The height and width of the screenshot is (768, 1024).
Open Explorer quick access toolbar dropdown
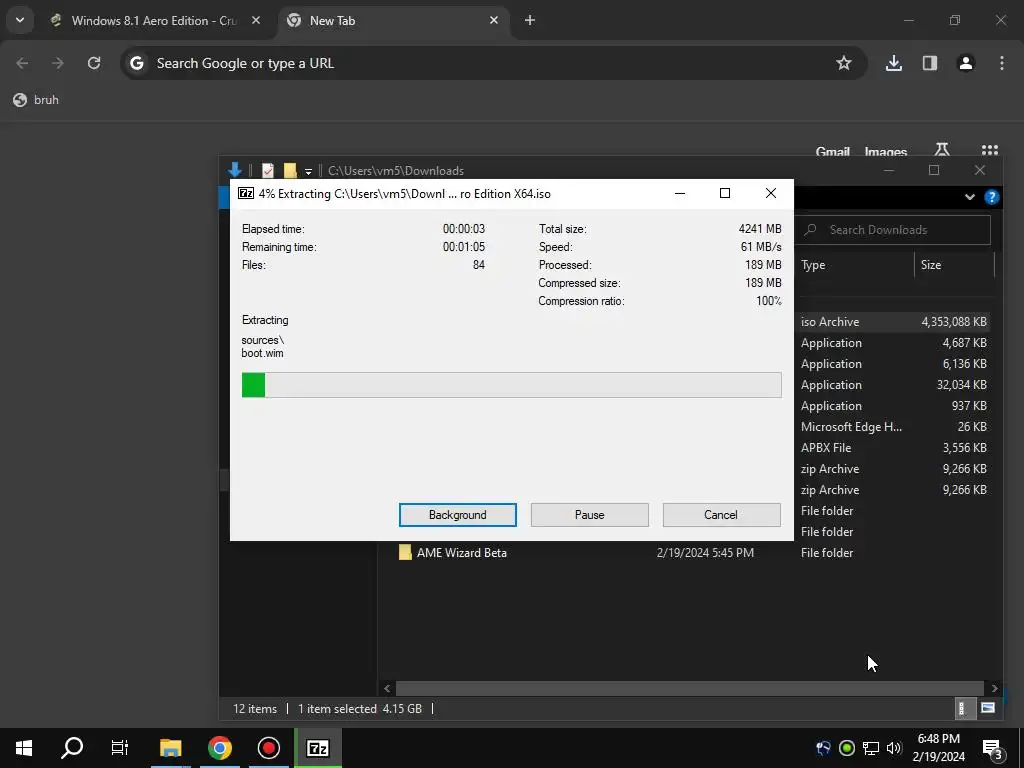coord(308,172)
